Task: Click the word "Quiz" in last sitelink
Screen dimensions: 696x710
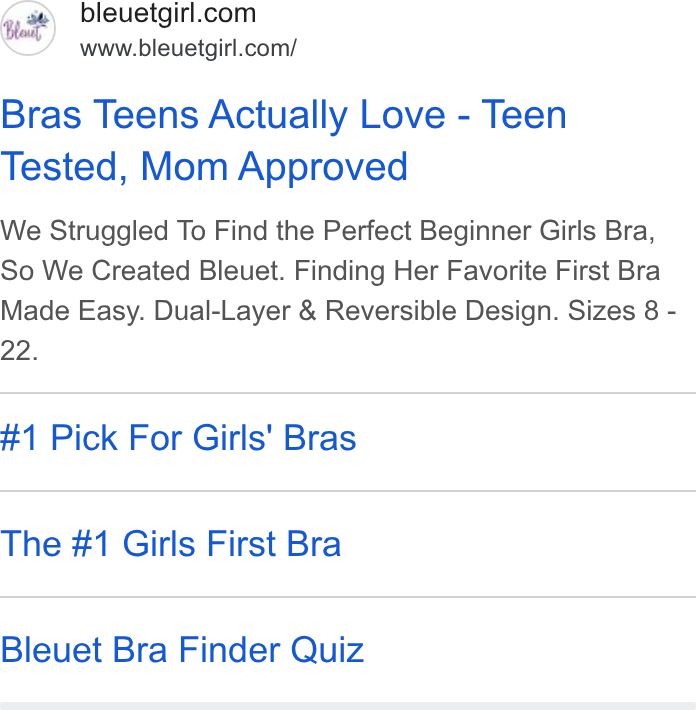Action: pos(327,650)
